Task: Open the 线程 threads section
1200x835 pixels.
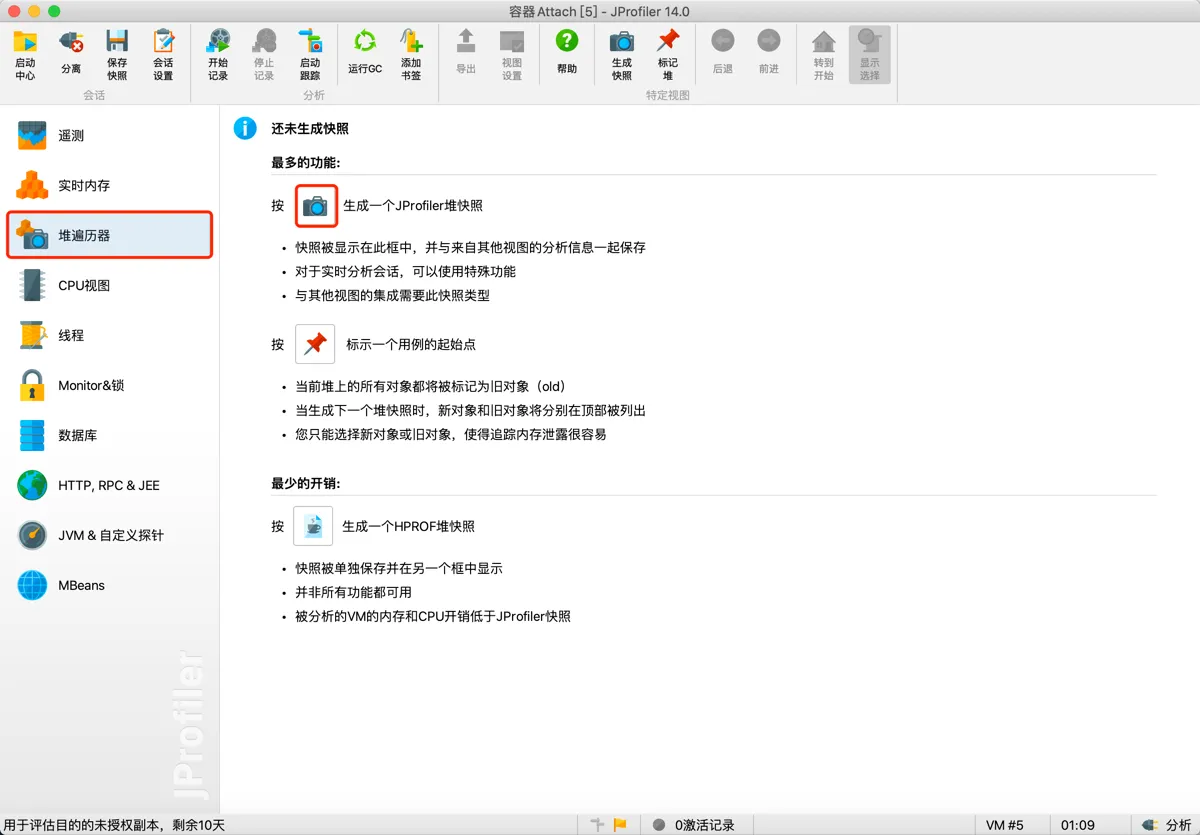Action: tap(110, 336)
